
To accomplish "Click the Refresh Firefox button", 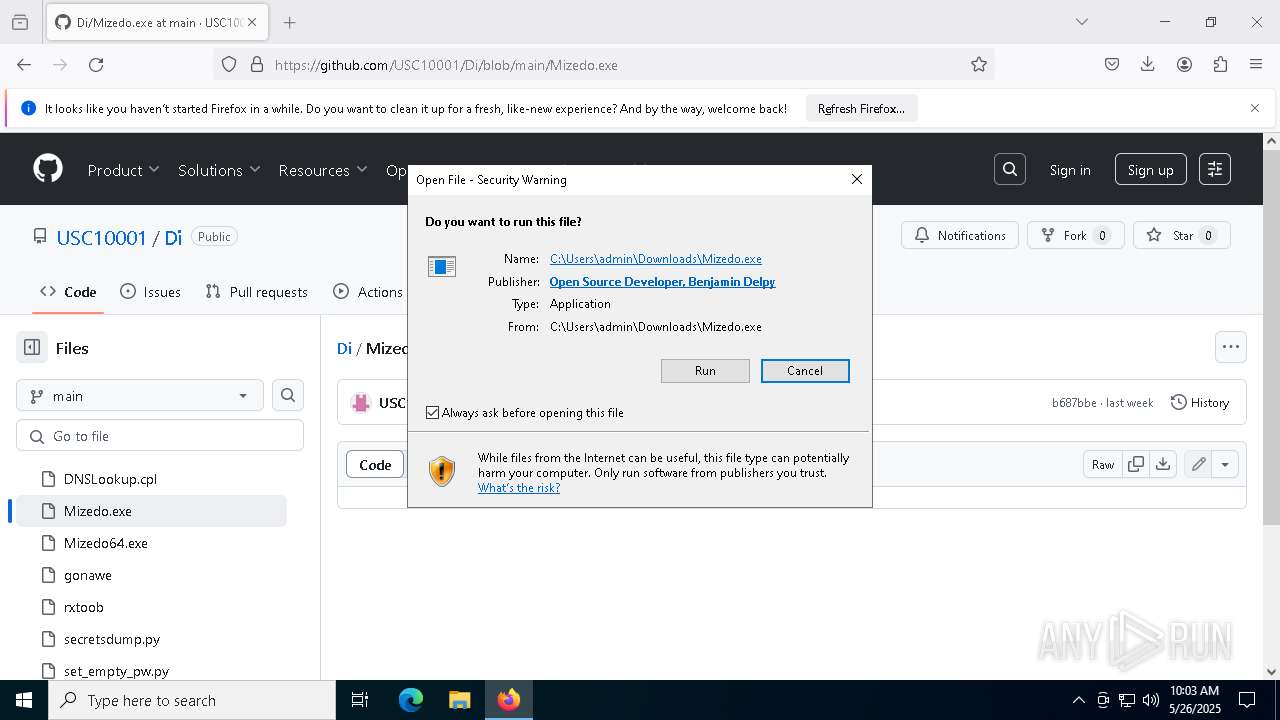I will pos(861,108).
